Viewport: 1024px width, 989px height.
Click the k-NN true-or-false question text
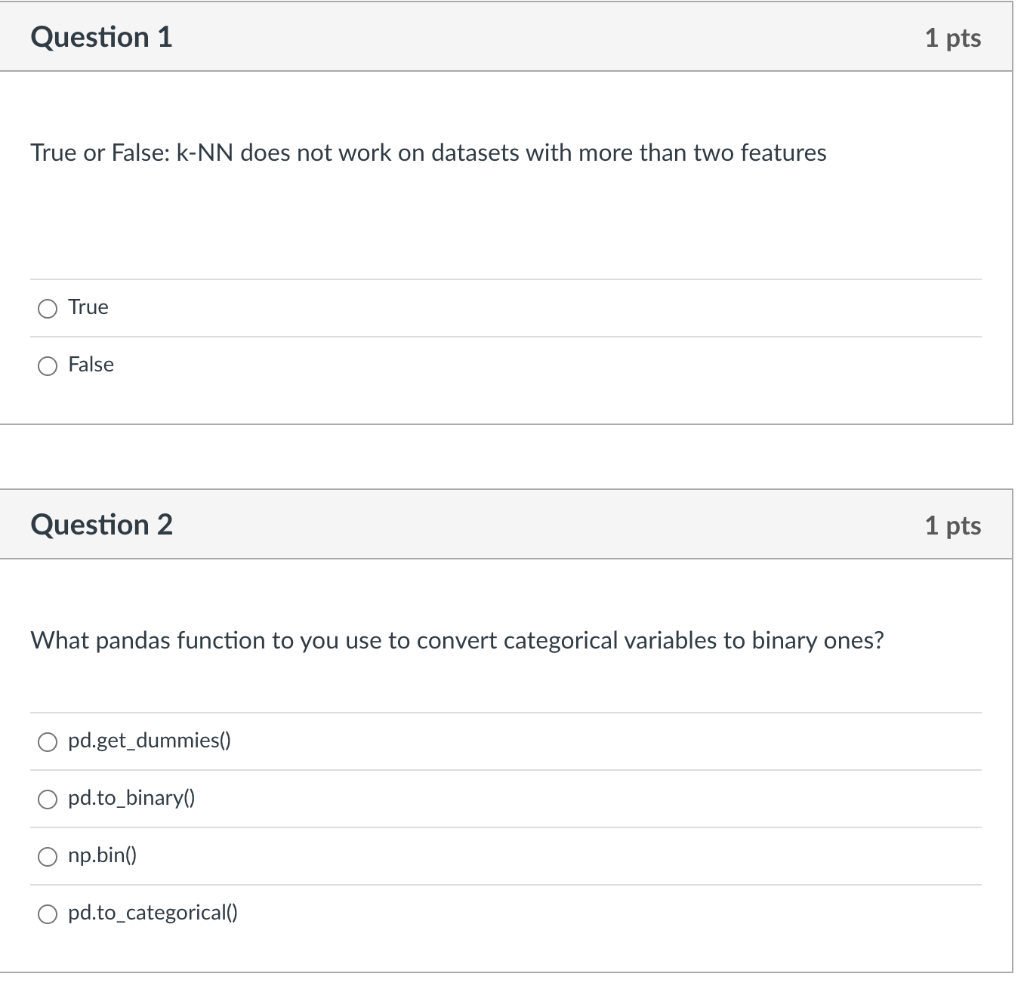coord(428,153)
